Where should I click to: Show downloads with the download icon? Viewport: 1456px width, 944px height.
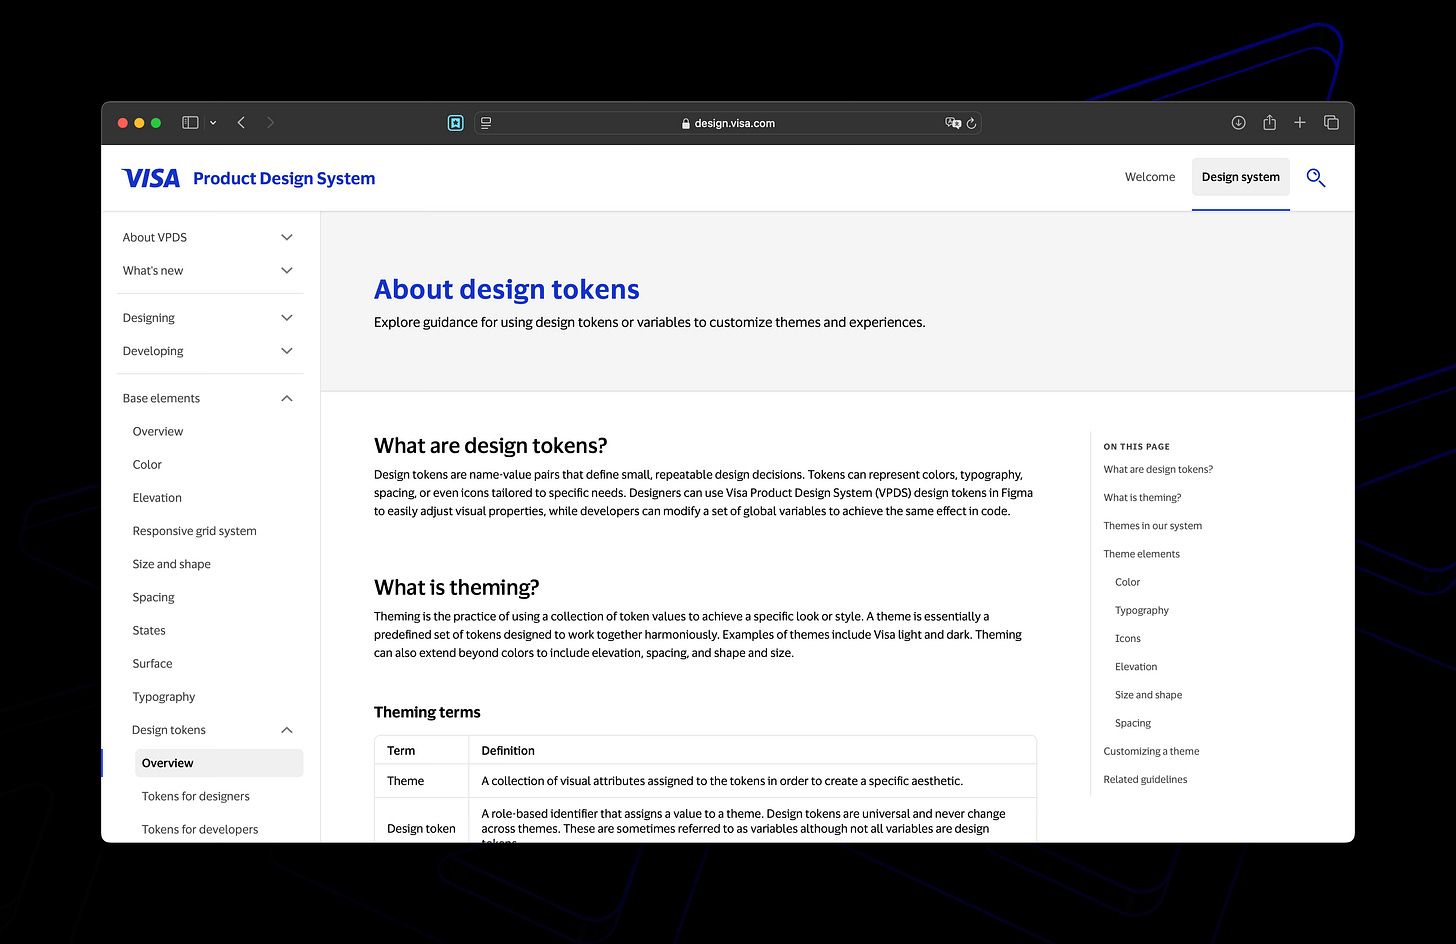tap(1238, 123)
